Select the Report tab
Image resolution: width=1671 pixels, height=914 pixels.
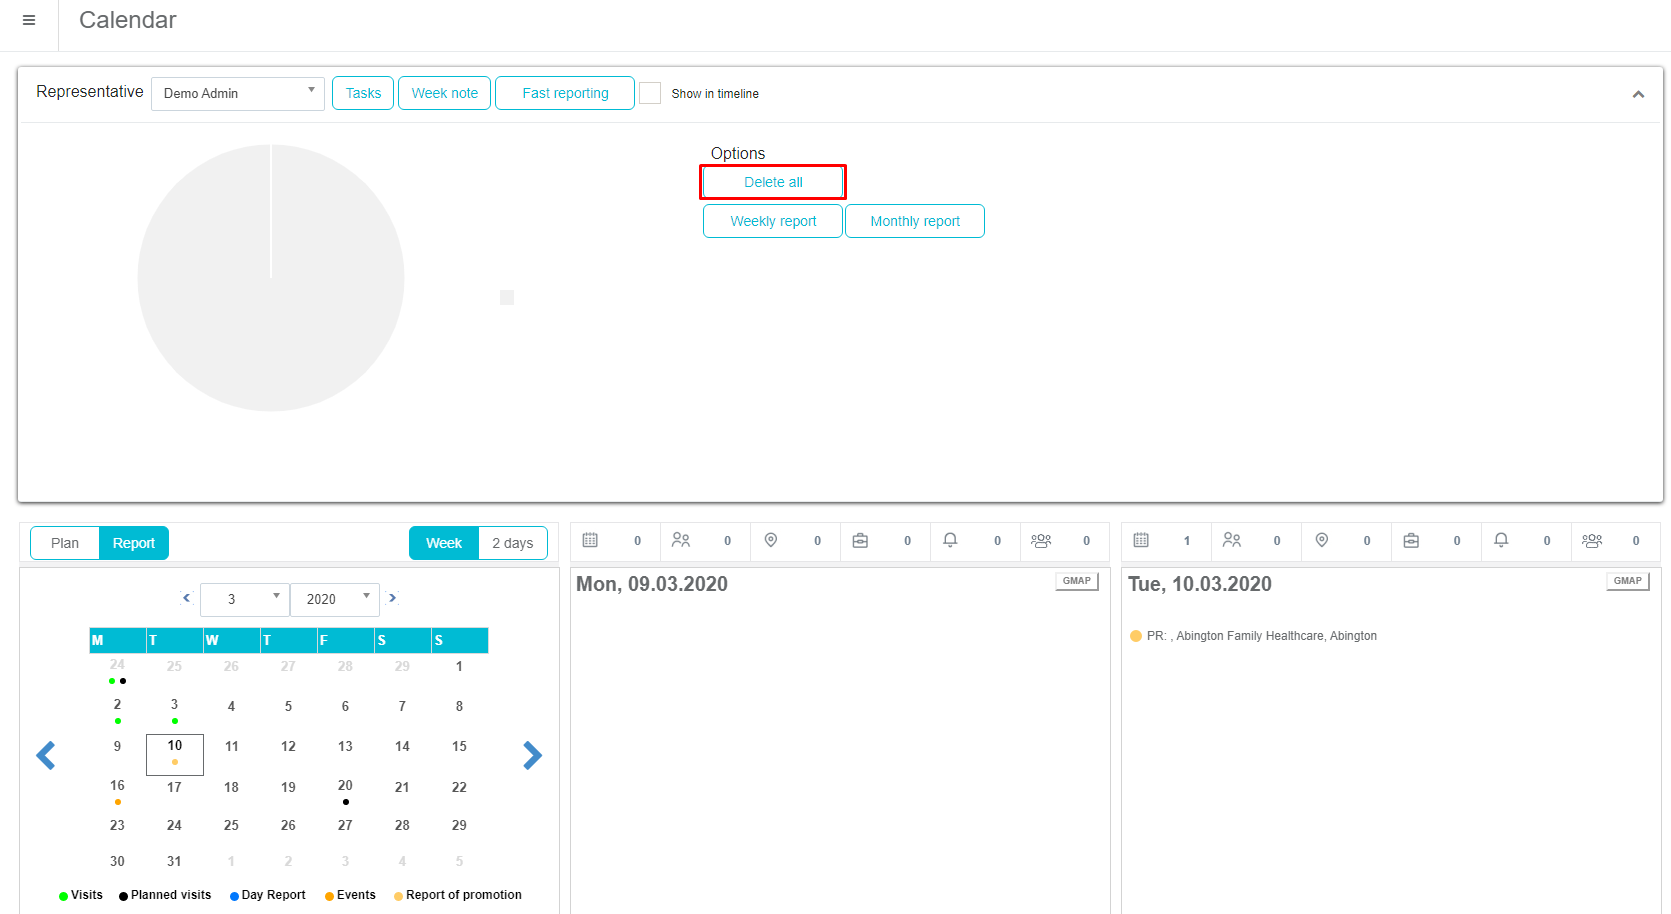pos(134,543)
